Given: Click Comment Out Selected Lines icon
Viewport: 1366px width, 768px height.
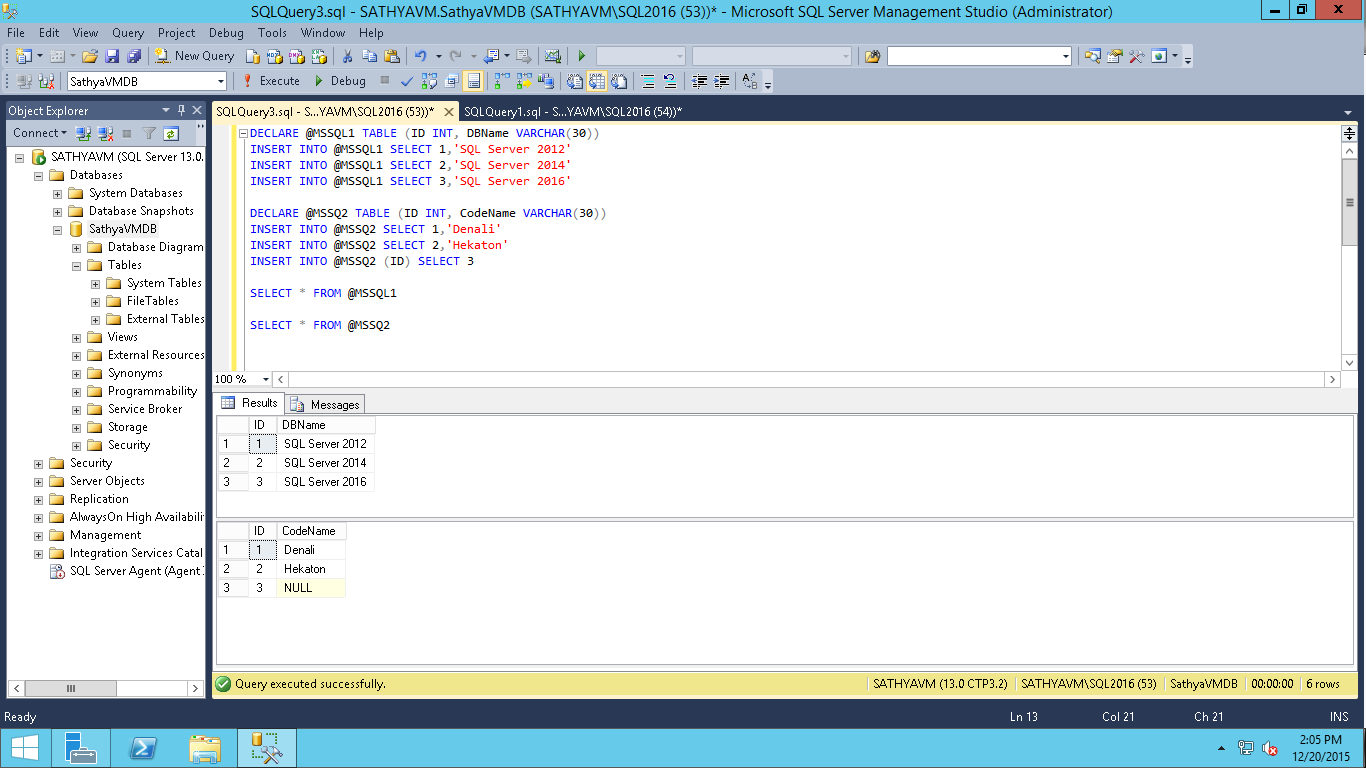Looking at the screenshot, I should coord(647,81).
